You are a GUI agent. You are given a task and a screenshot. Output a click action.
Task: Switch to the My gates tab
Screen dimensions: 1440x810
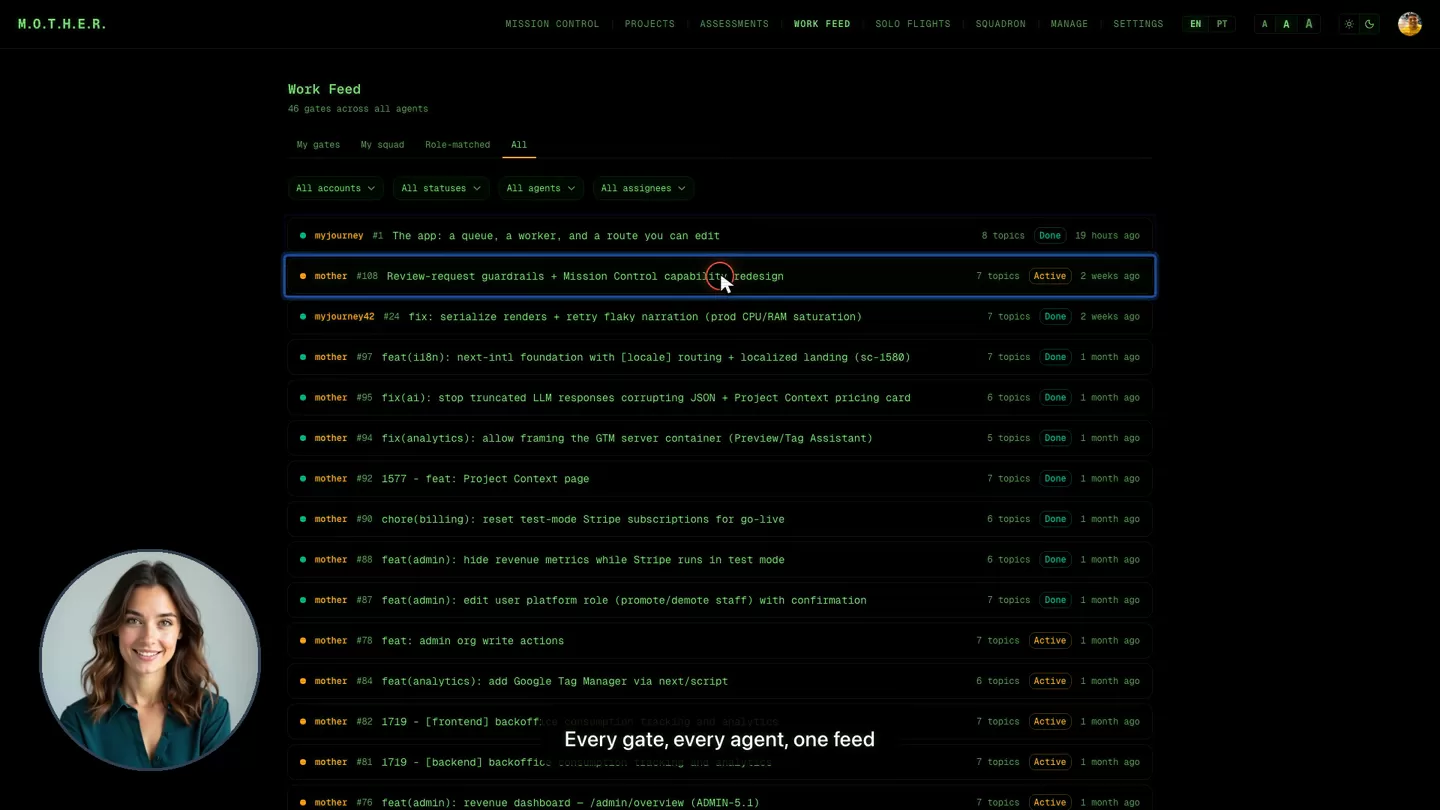(318, 145)
